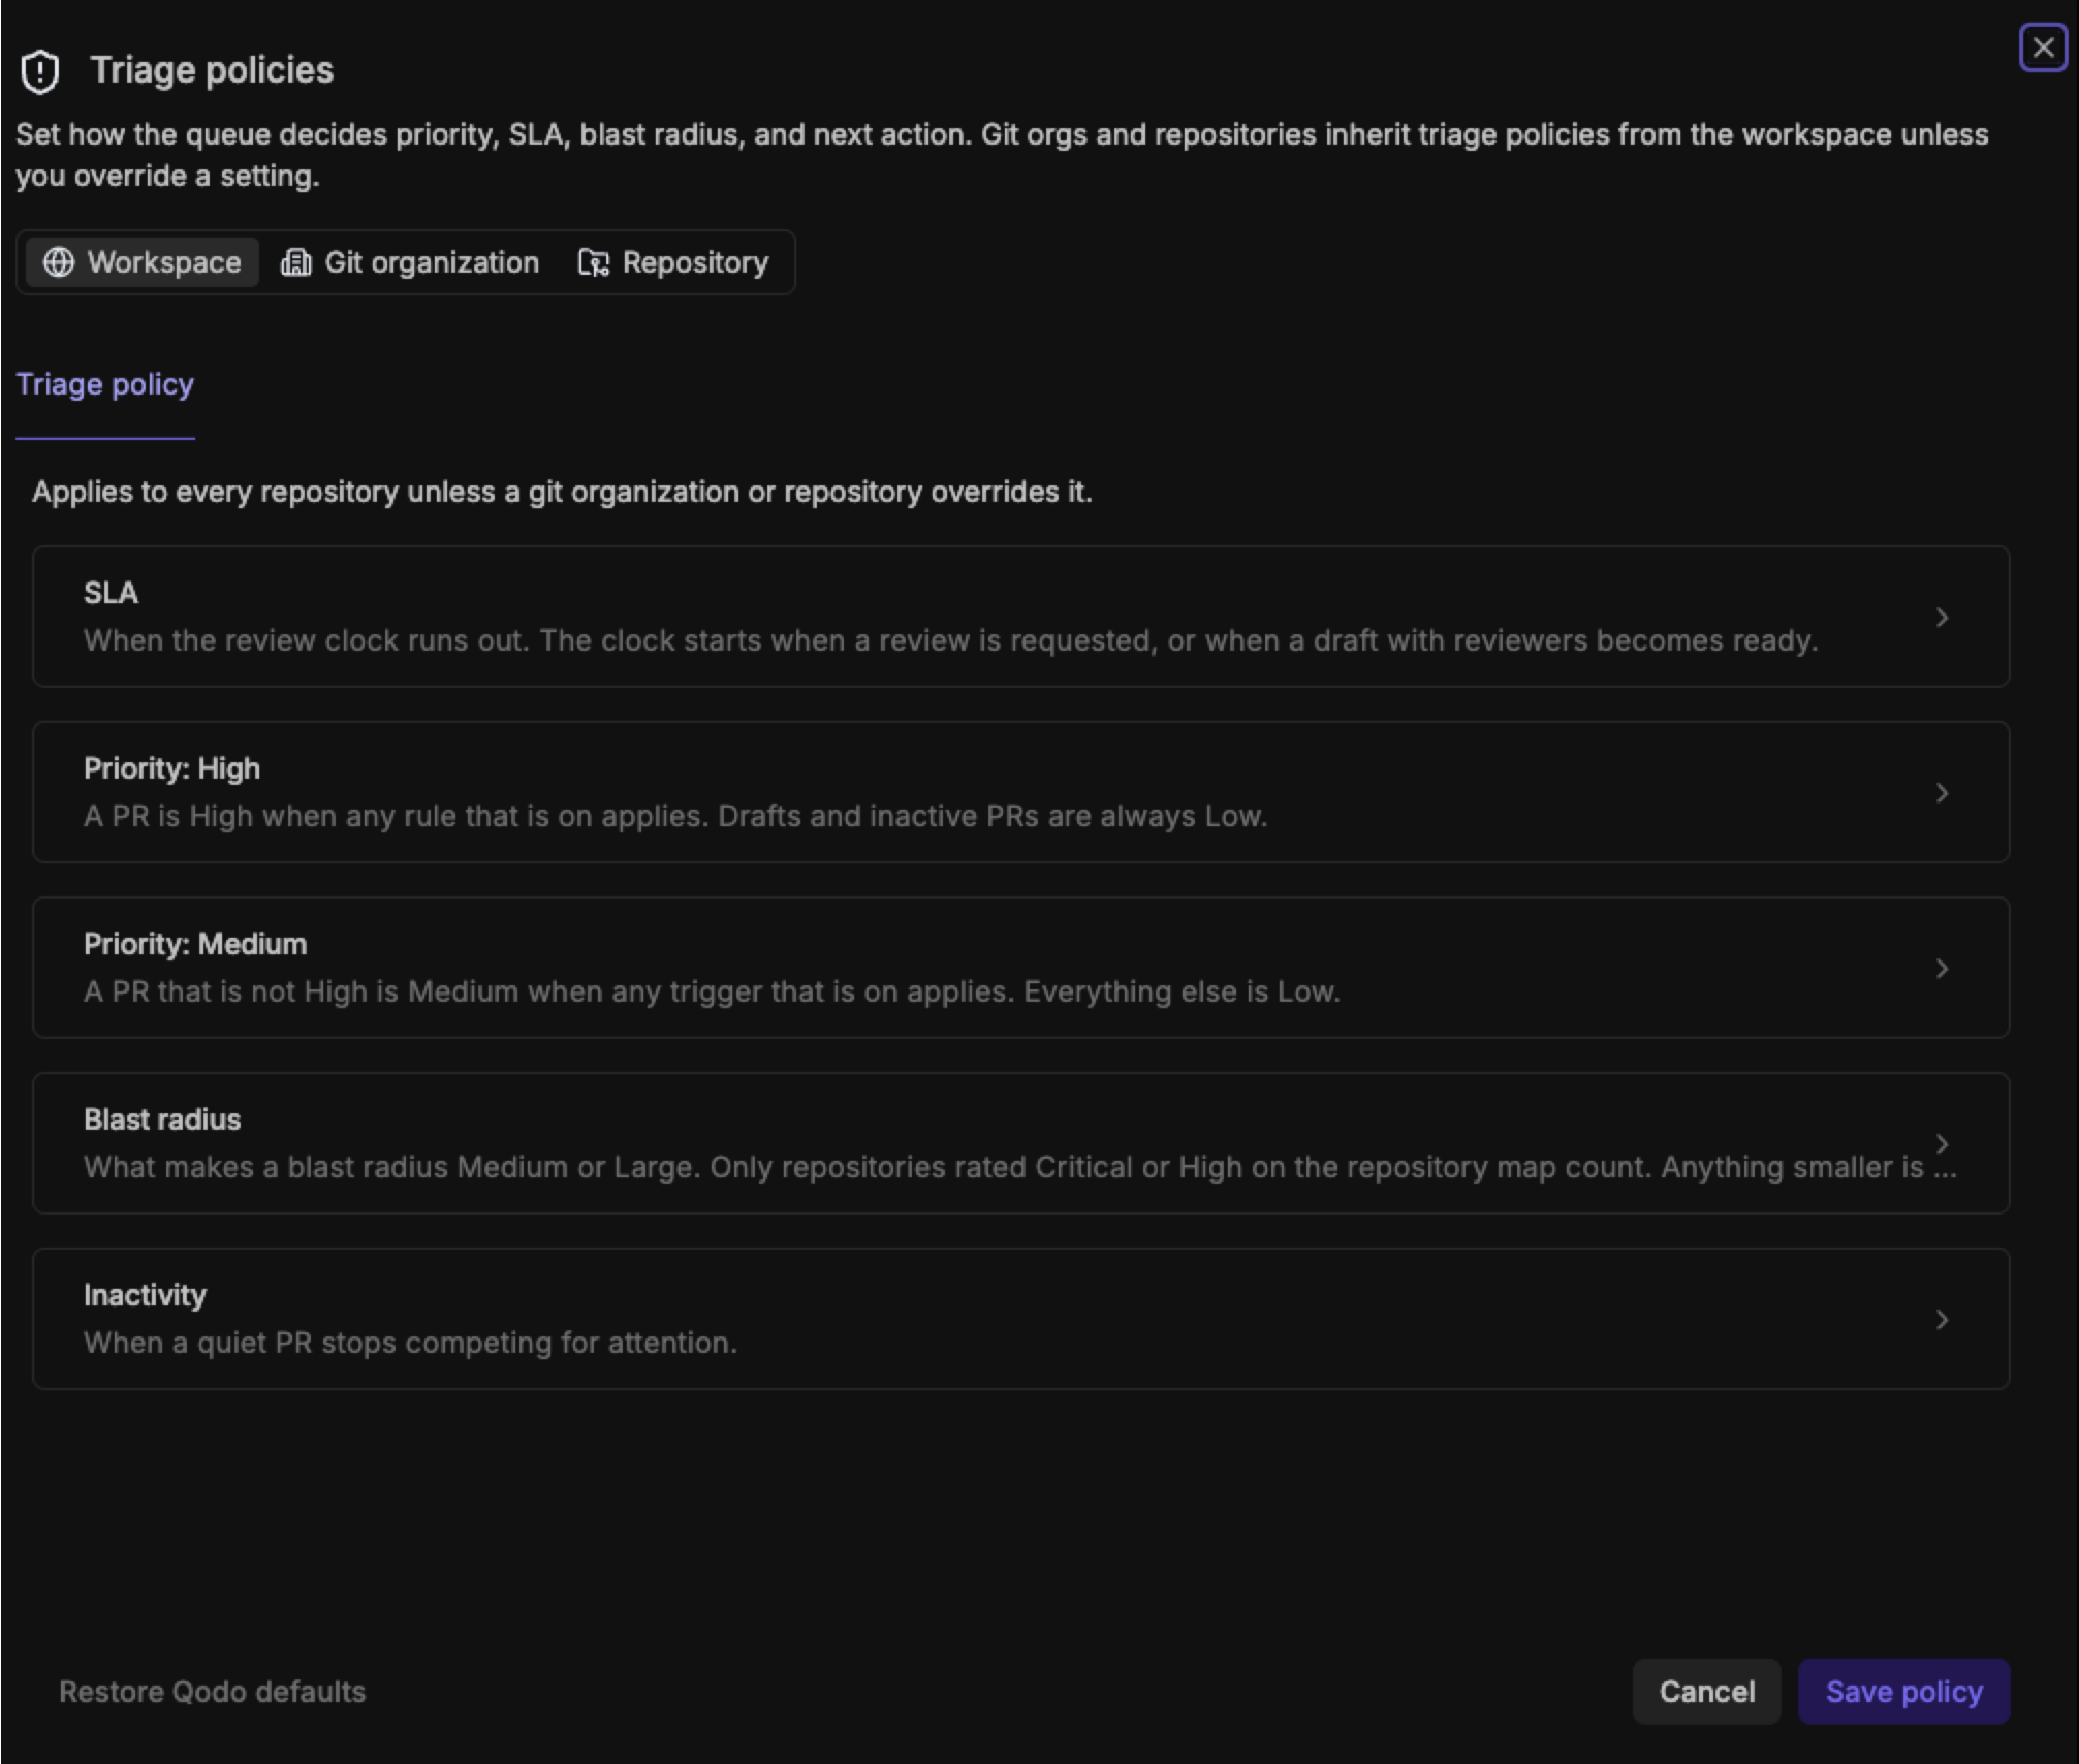Select the Workspace scope tab
The image size is (2079, 1764).
142,262
